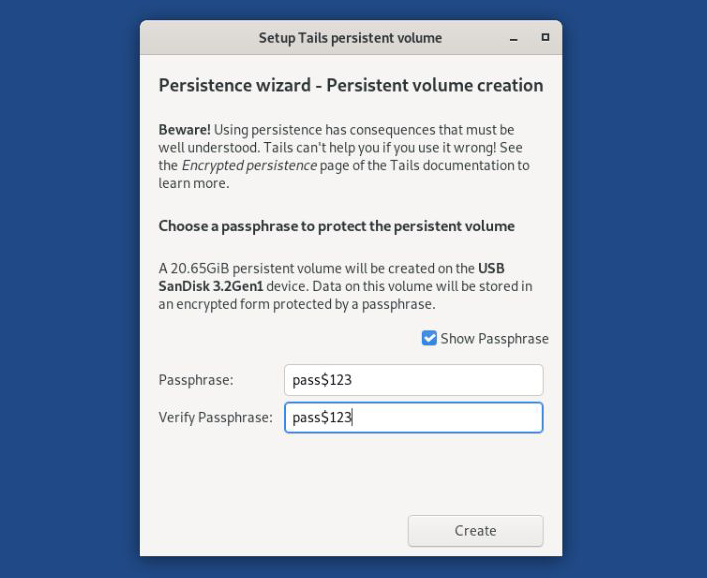Click the blue desktop background
The image size is (707, 578).
coord(70,300)
